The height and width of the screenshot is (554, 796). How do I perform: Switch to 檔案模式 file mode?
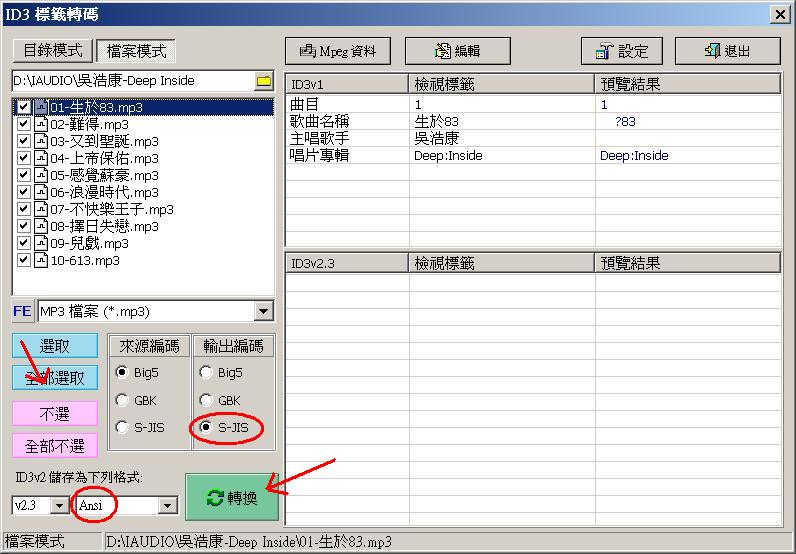(134, 51)
